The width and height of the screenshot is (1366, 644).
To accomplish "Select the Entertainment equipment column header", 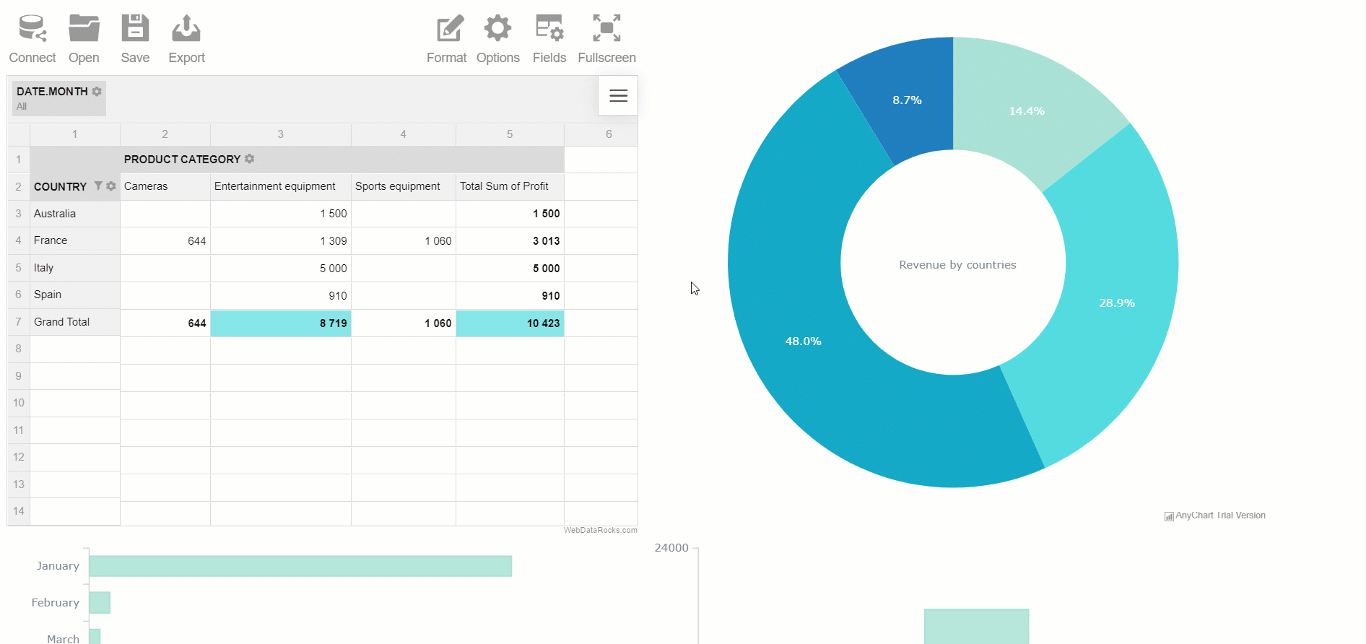I will 281,187.
